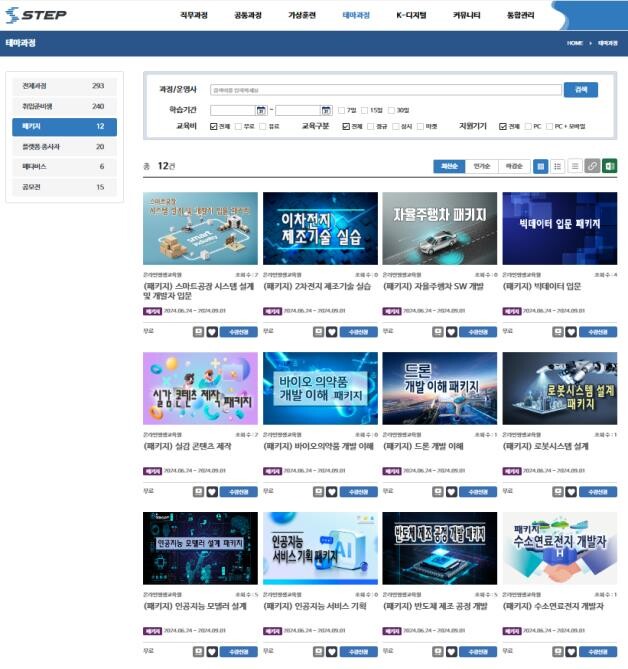Switch to simple list view icon
This screenshot has width=628, height=669.
(575, 166)
